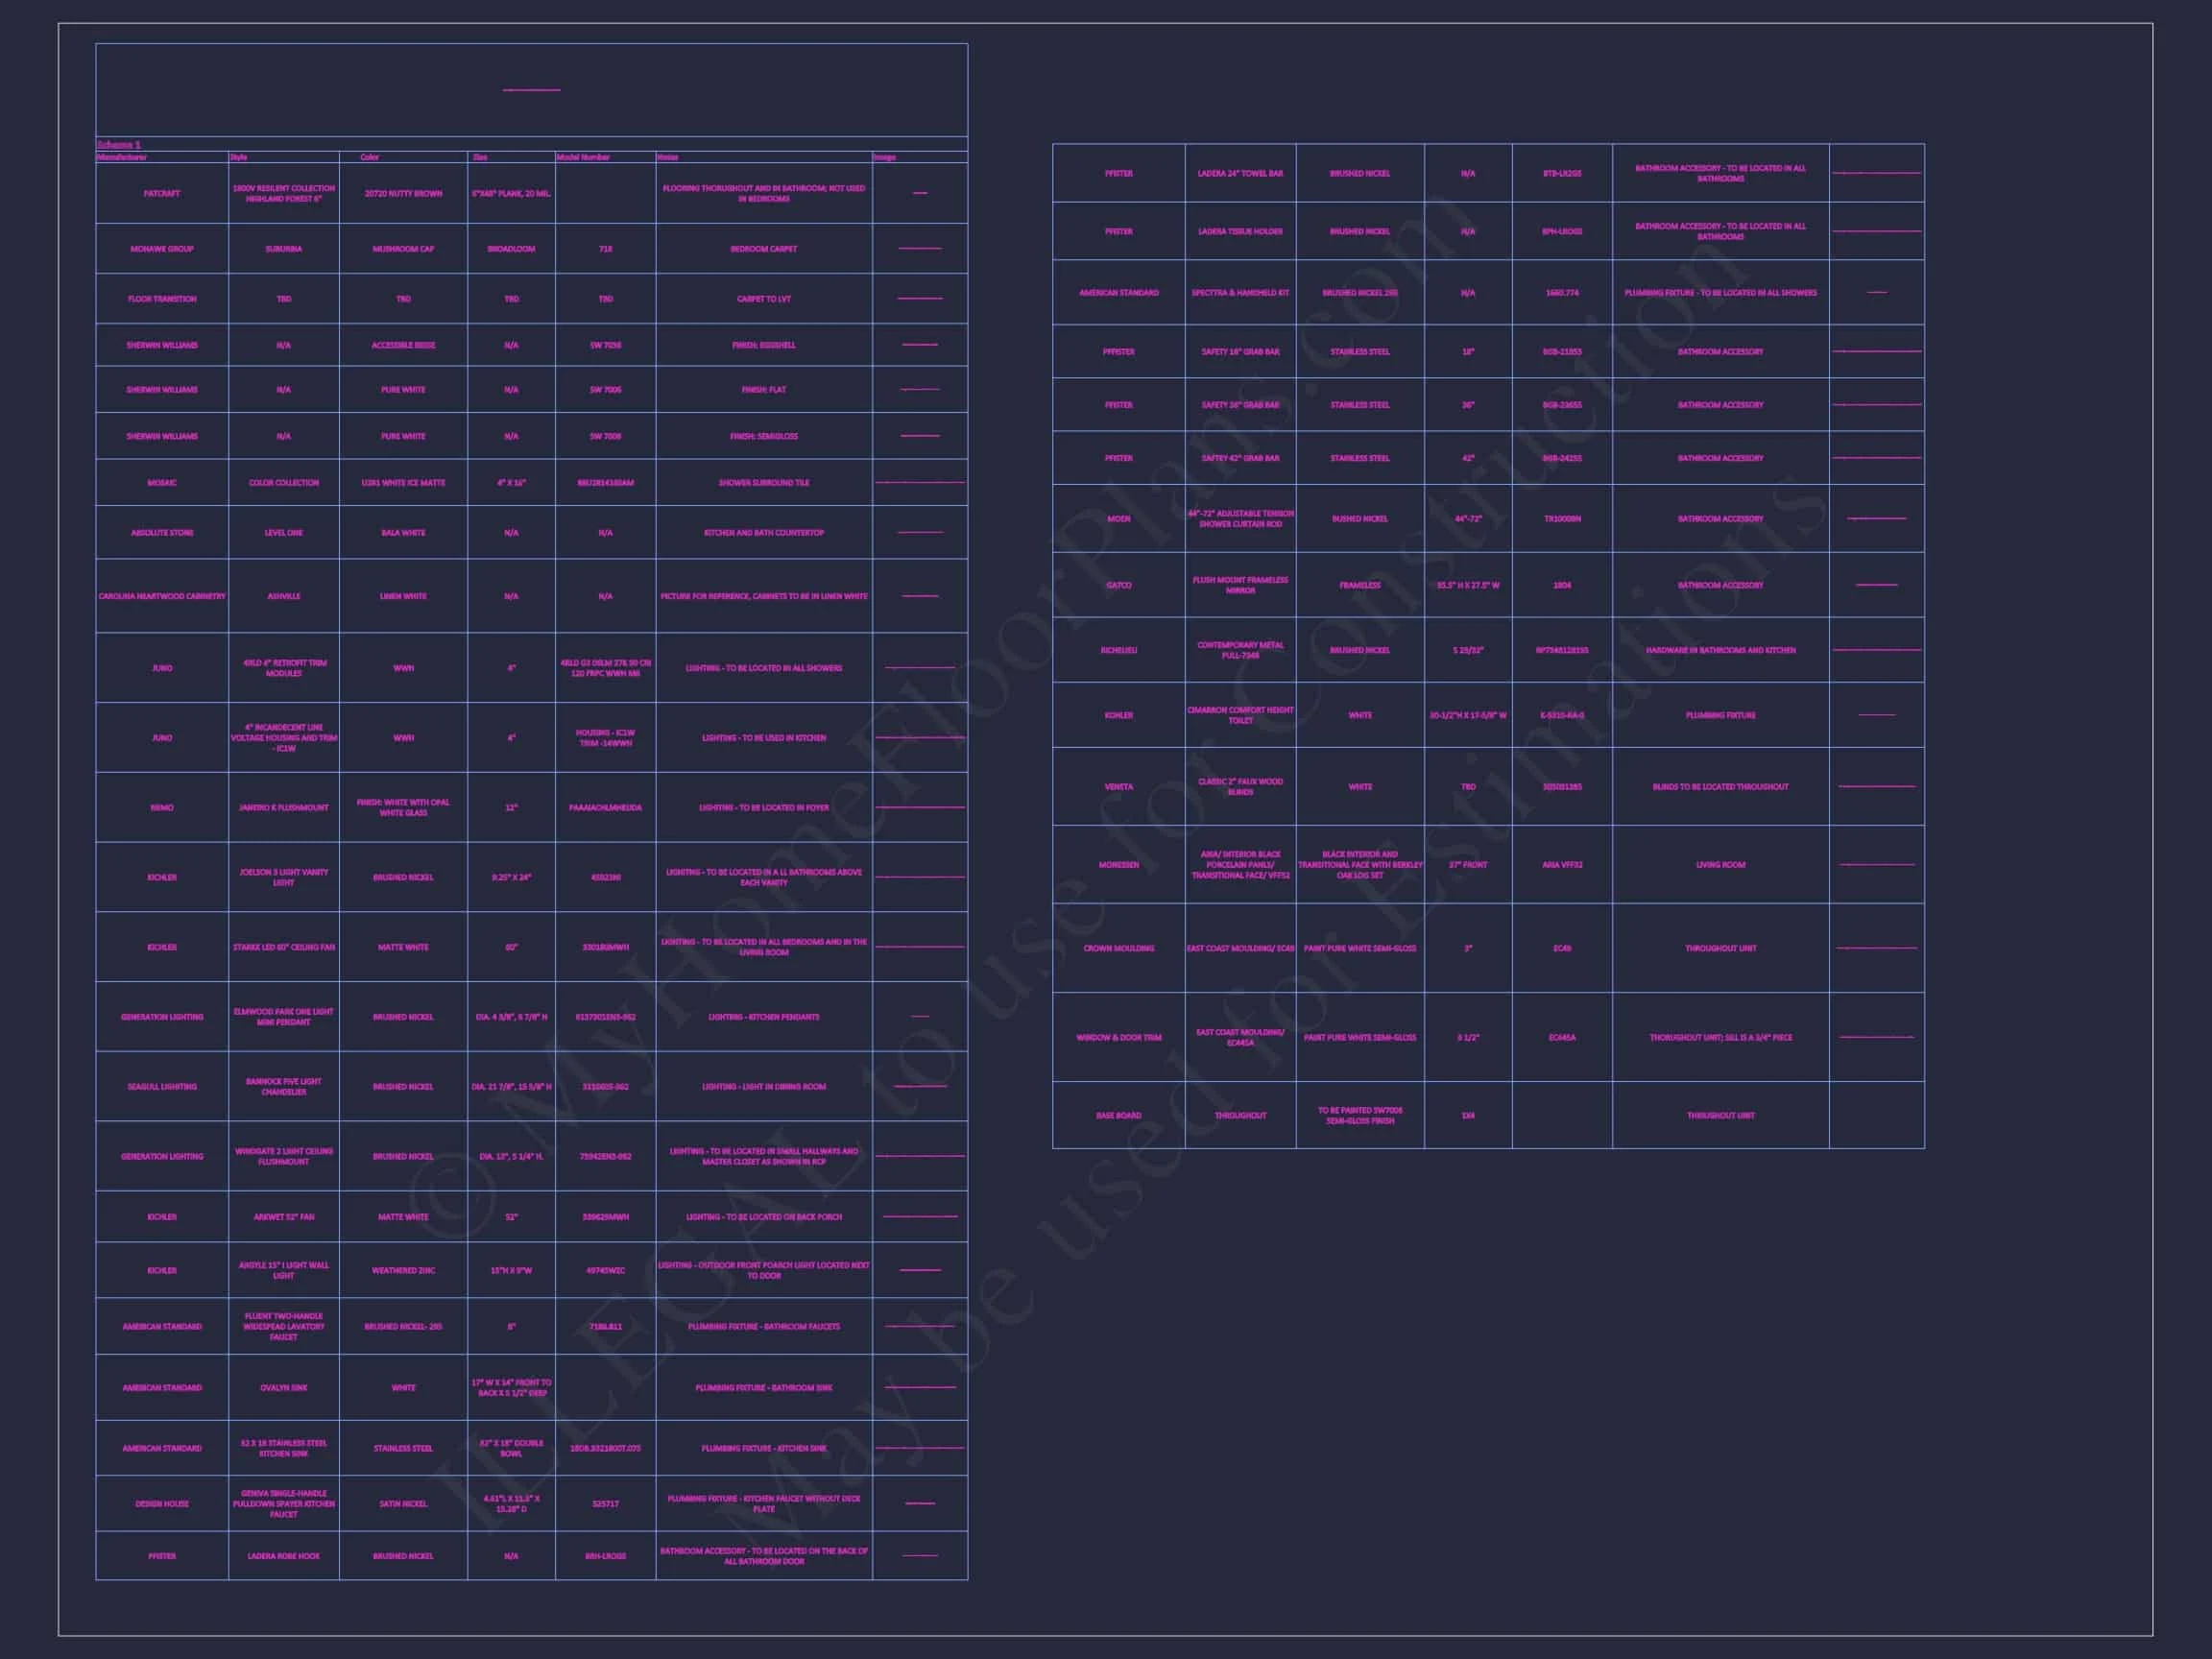The height and width of the screenshot is (1659, 2212).
Task: Click the CAROLINA HEARTWOOD CABINETRY cell
Action: [x=162, y=596]
